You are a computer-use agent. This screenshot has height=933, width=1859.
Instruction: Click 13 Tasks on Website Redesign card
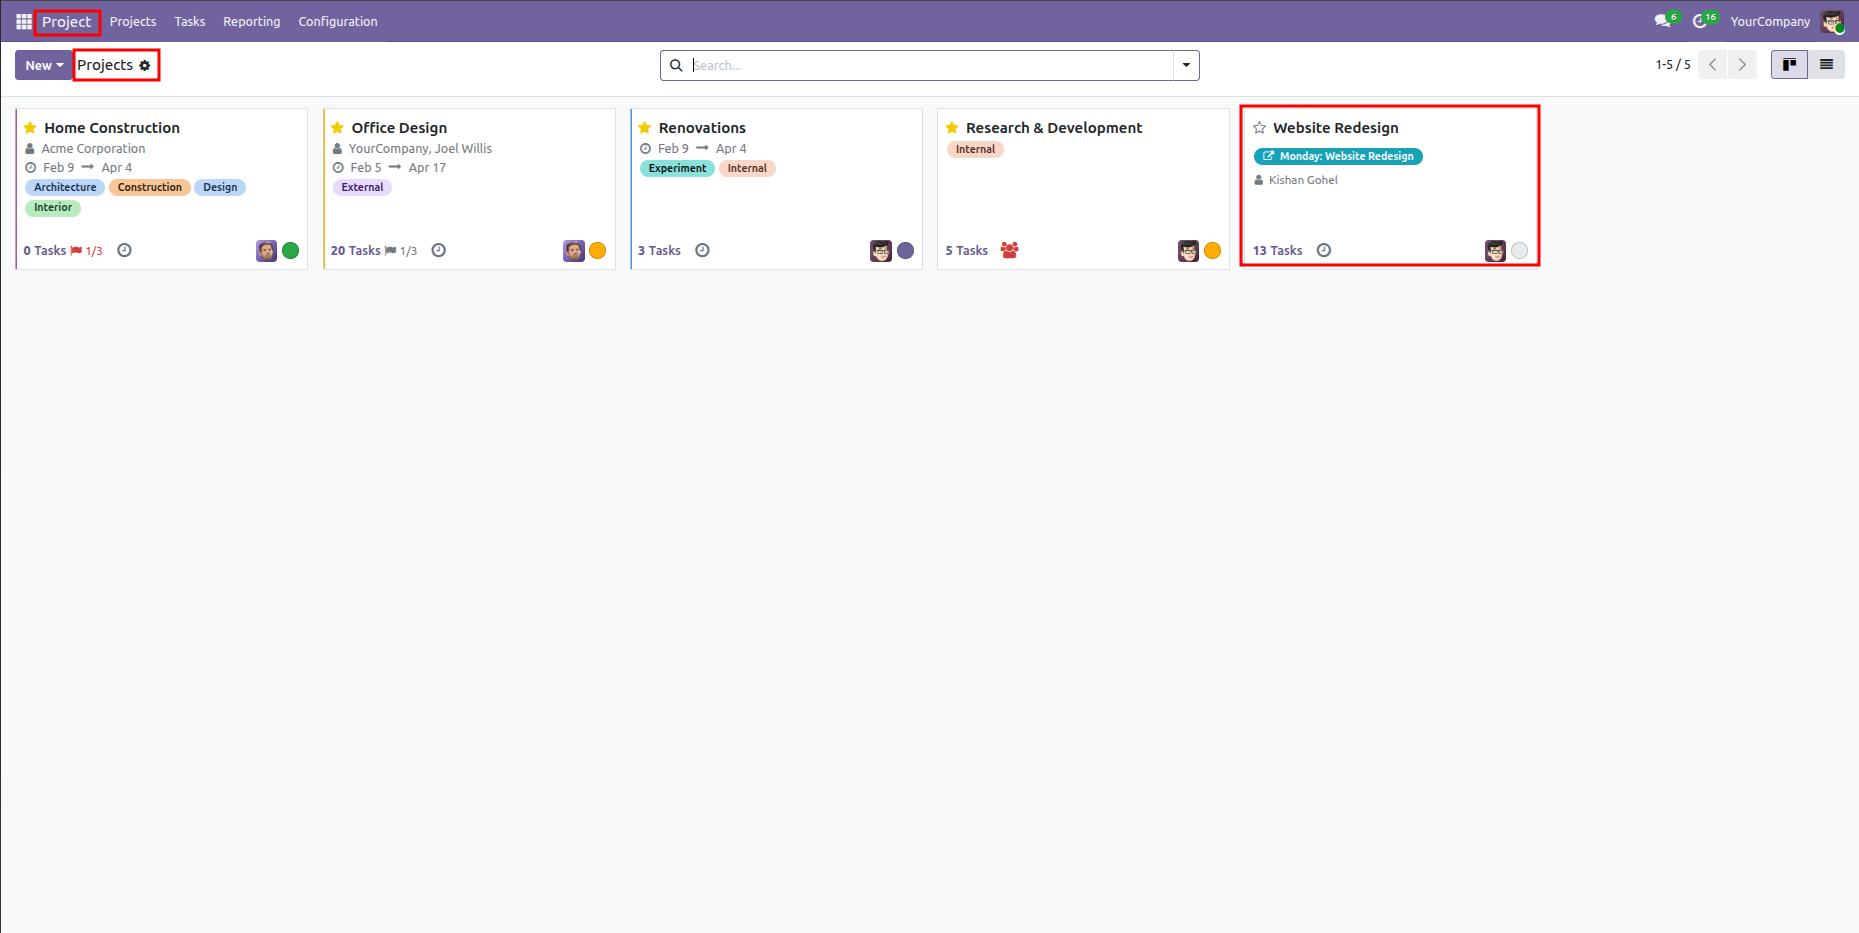click(x=1278, y=251)
